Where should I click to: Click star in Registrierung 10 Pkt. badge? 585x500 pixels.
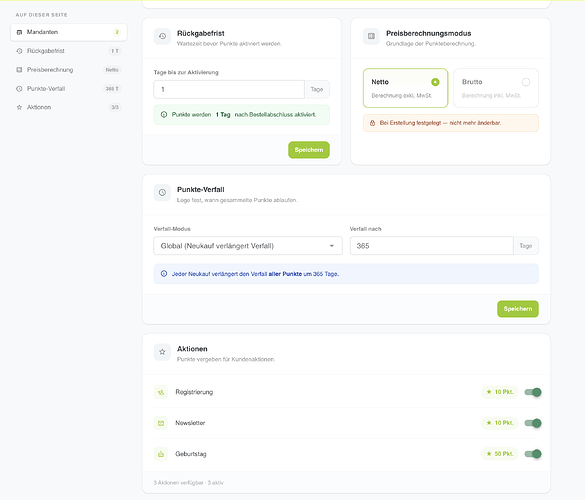[489, 392]
